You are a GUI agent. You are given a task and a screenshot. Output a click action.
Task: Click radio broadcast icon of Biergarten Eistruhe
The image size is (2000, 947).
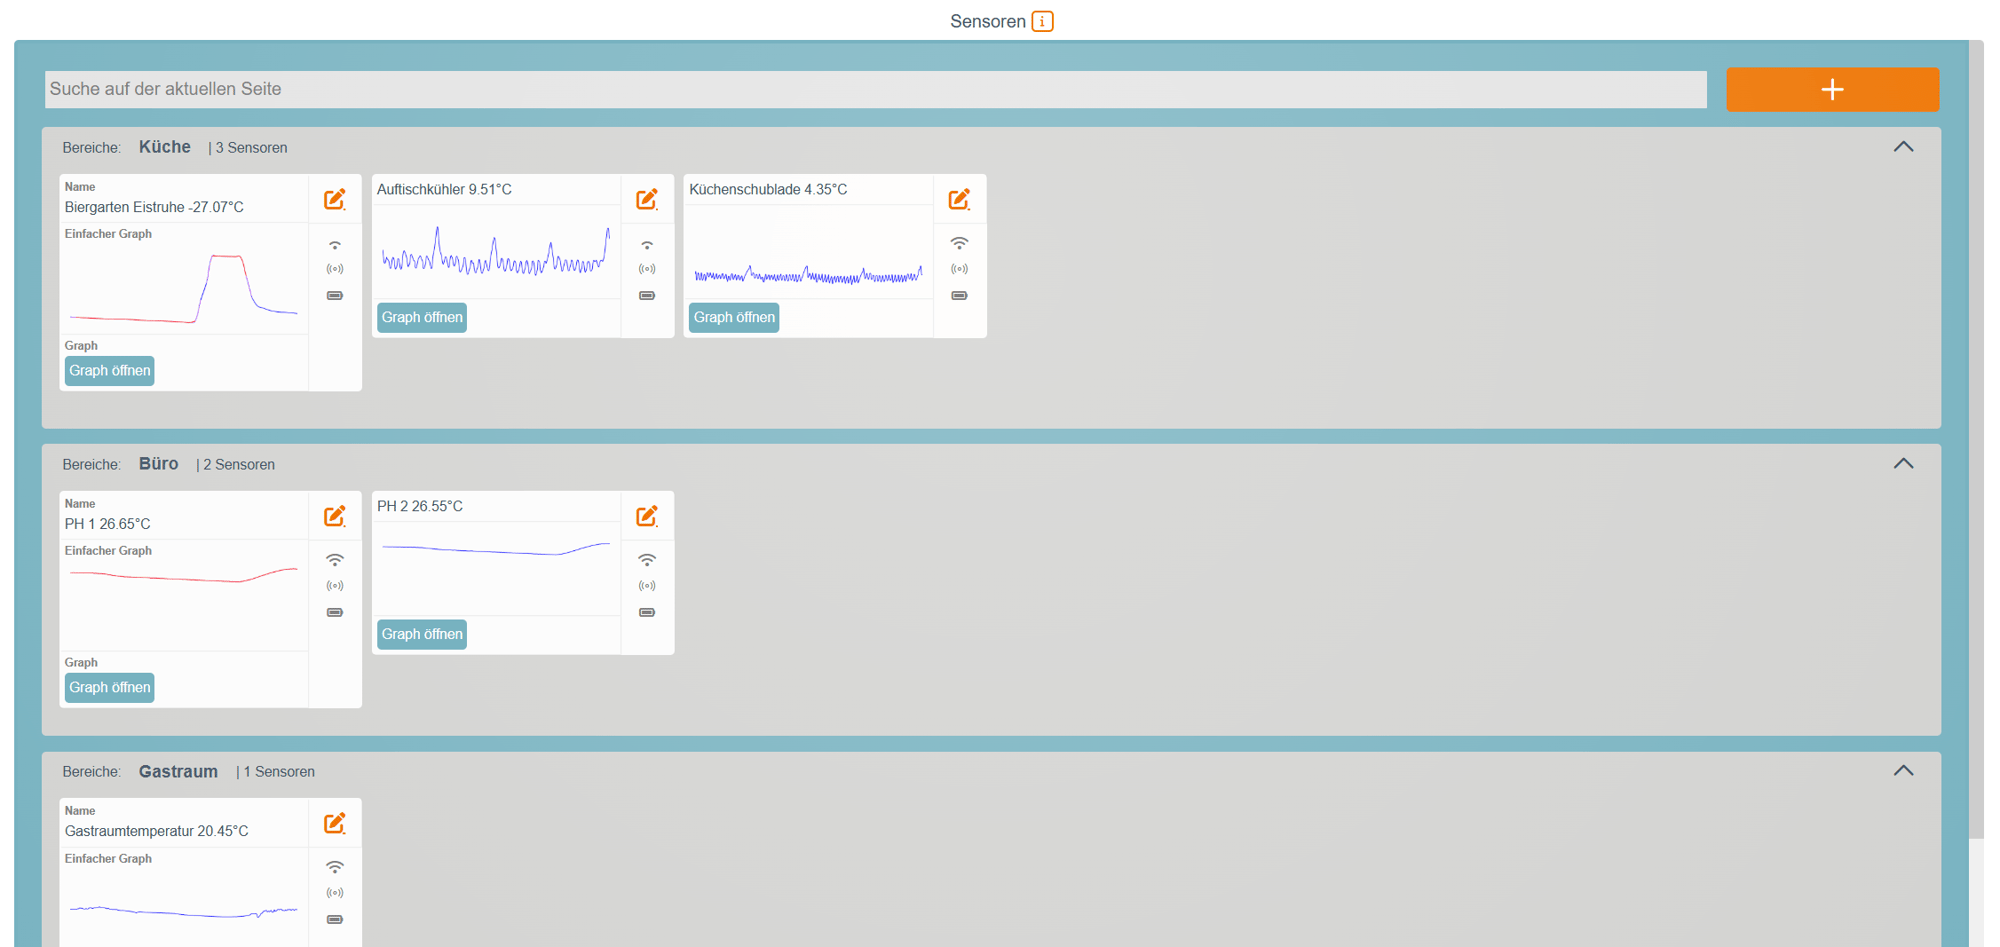(335, 269)
